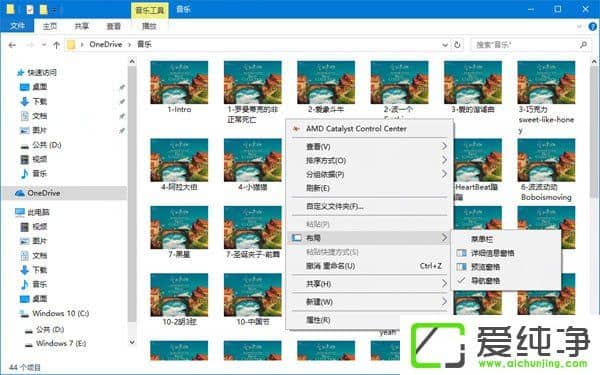Click the magnifier icon in the search box

click(583, 45)
